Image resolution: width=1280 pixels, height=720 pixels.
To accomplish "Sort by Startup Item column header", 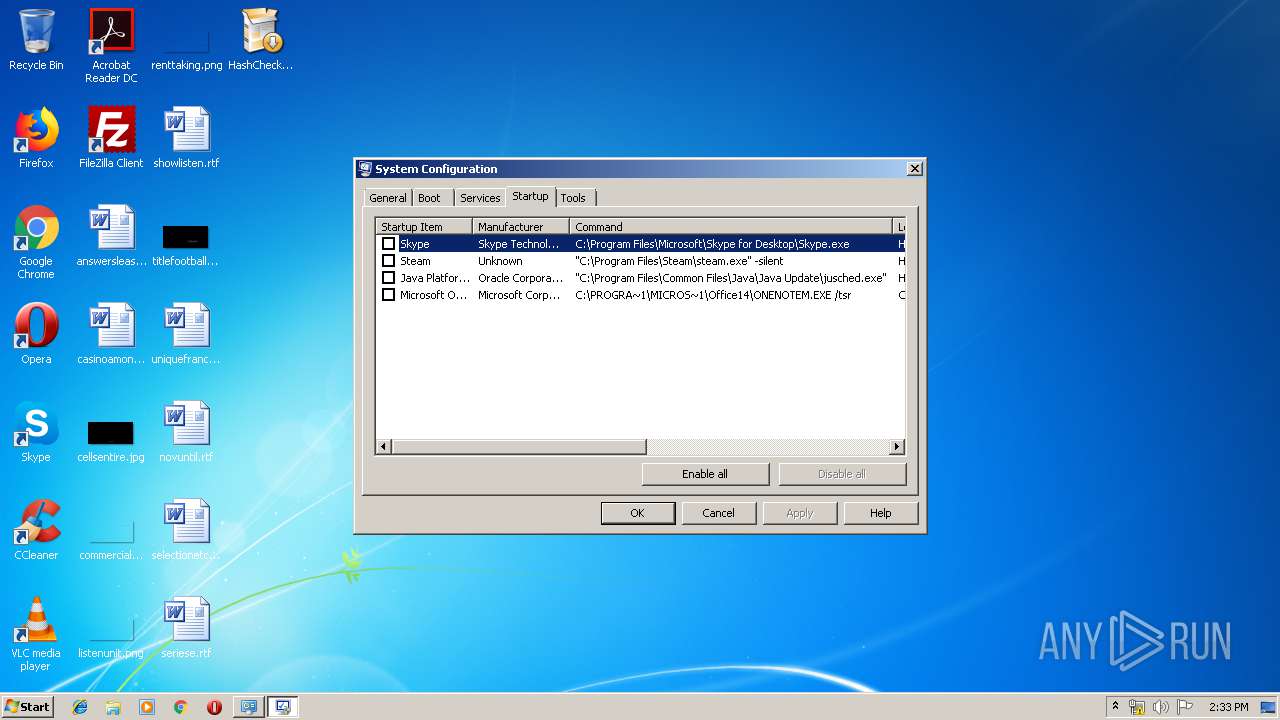I will 424,227.
